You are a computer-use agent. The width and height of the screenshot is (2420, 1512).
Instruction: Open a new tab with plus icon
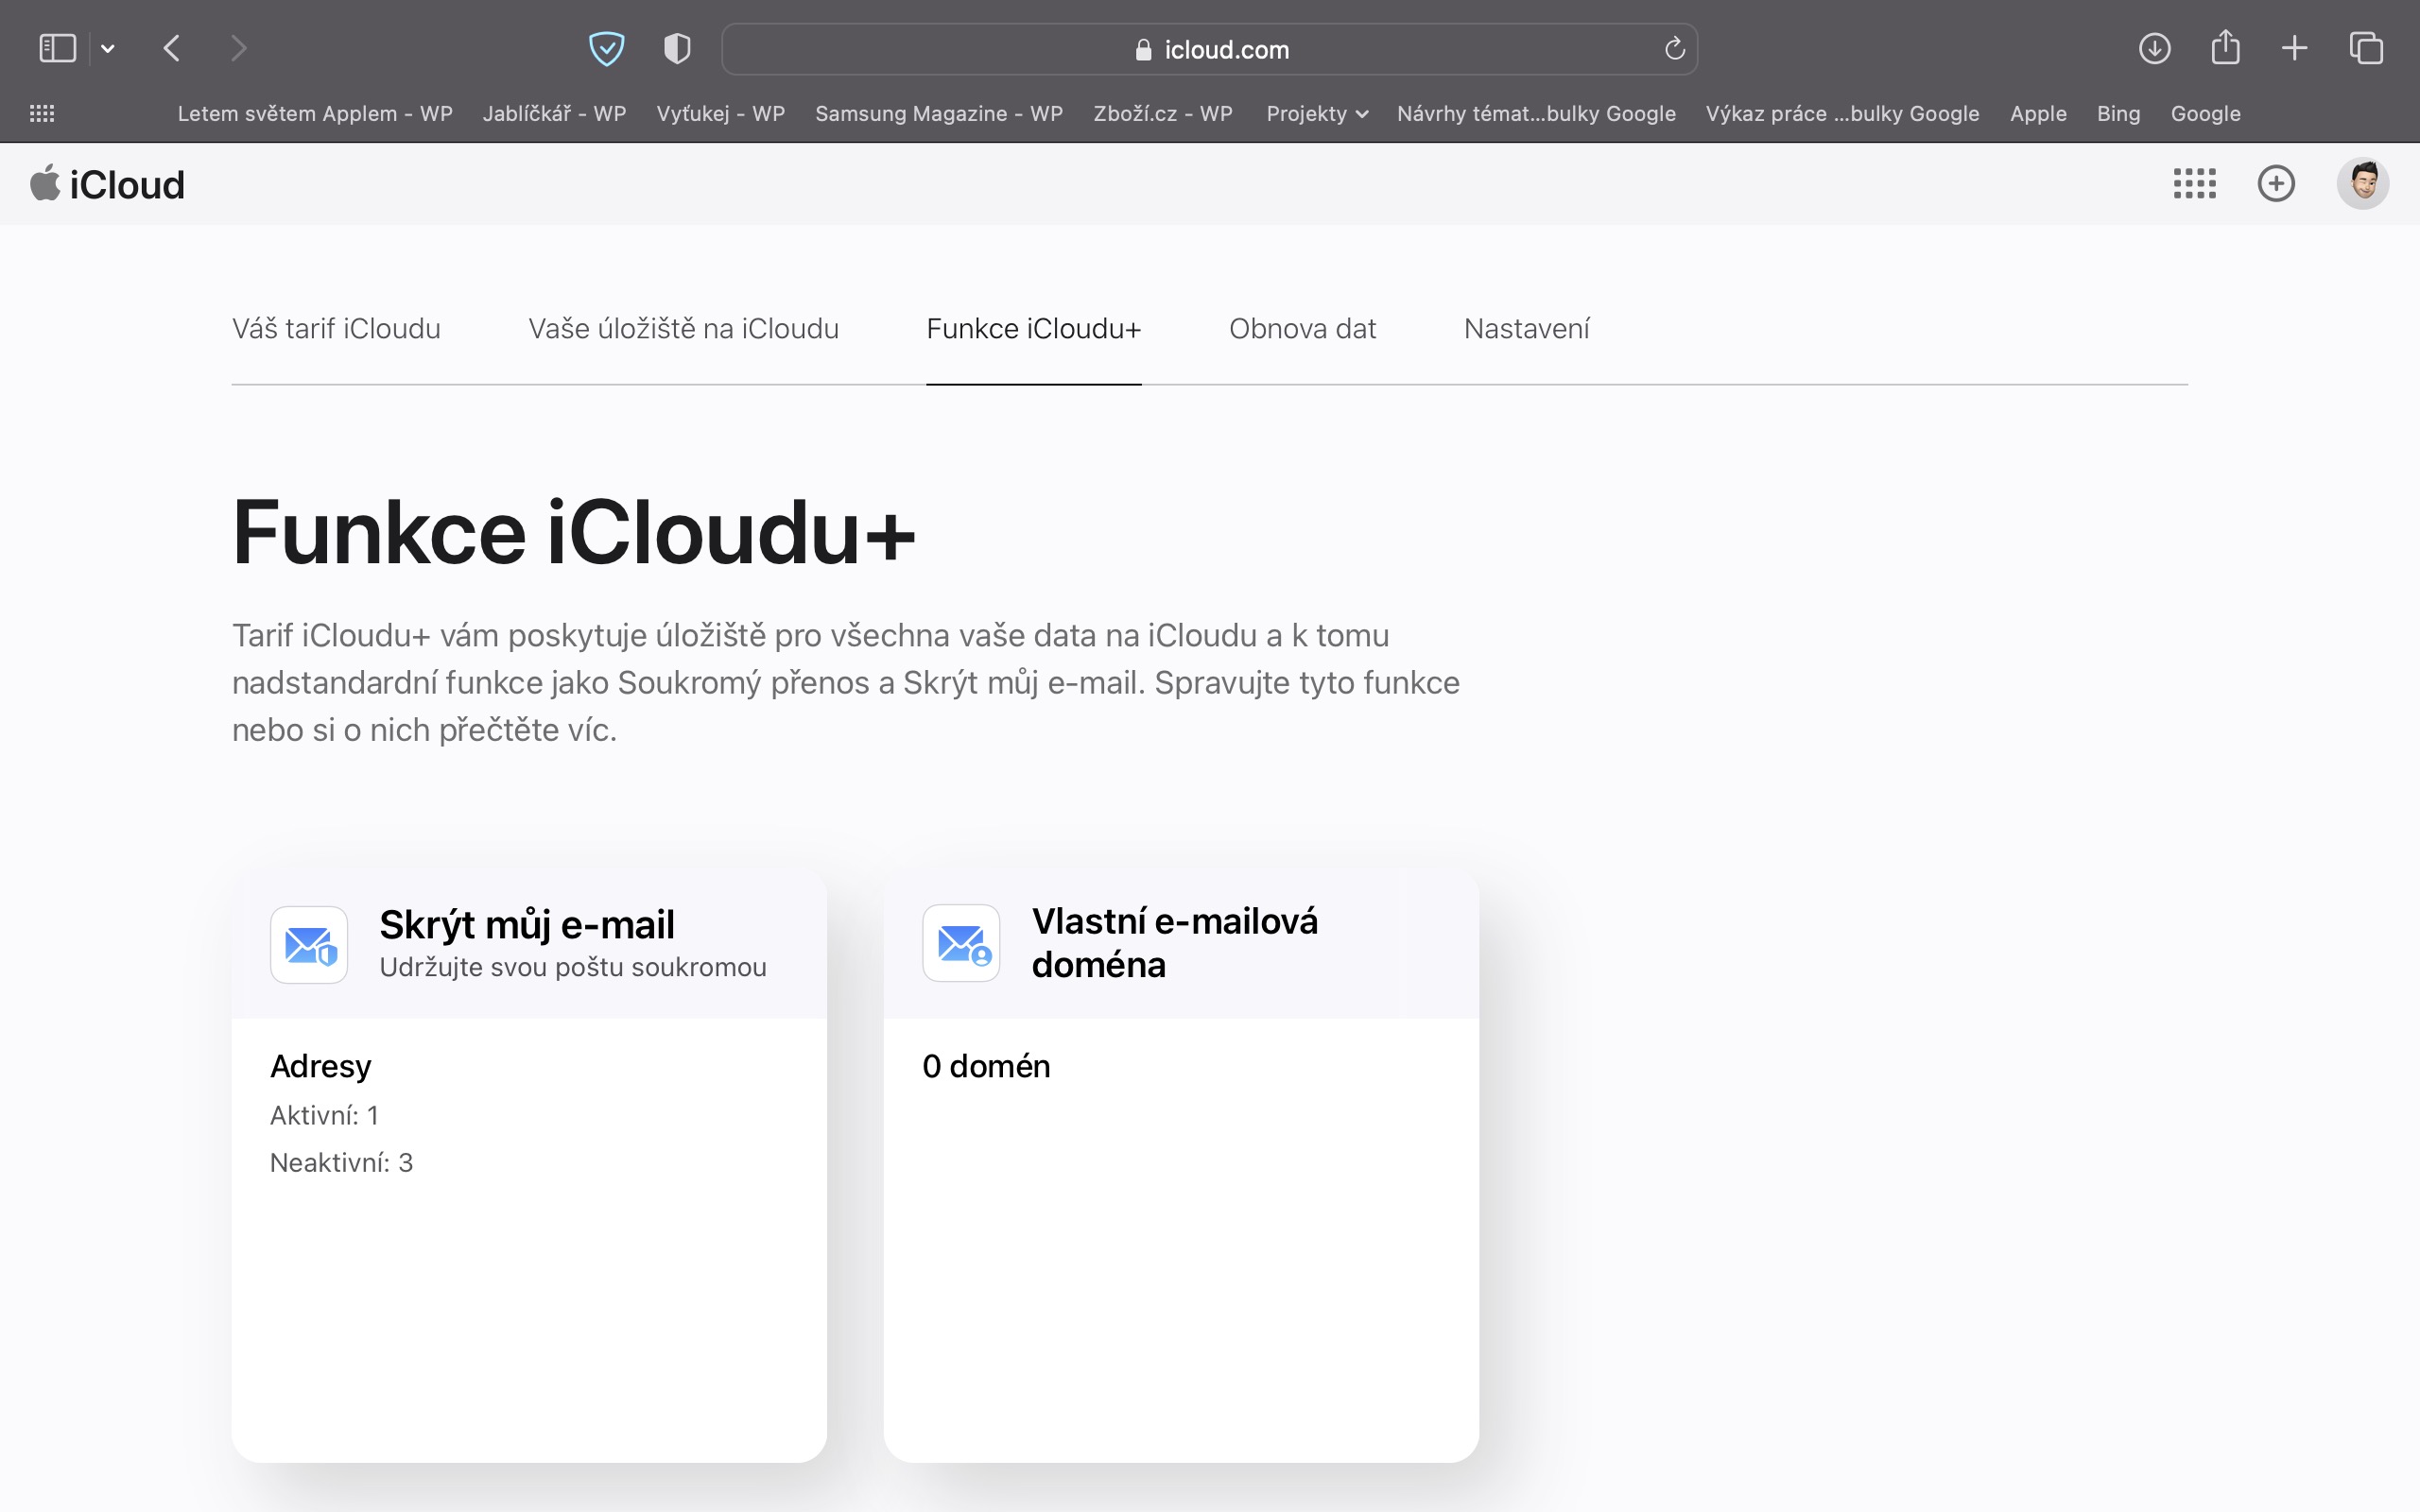[2295, 48]
